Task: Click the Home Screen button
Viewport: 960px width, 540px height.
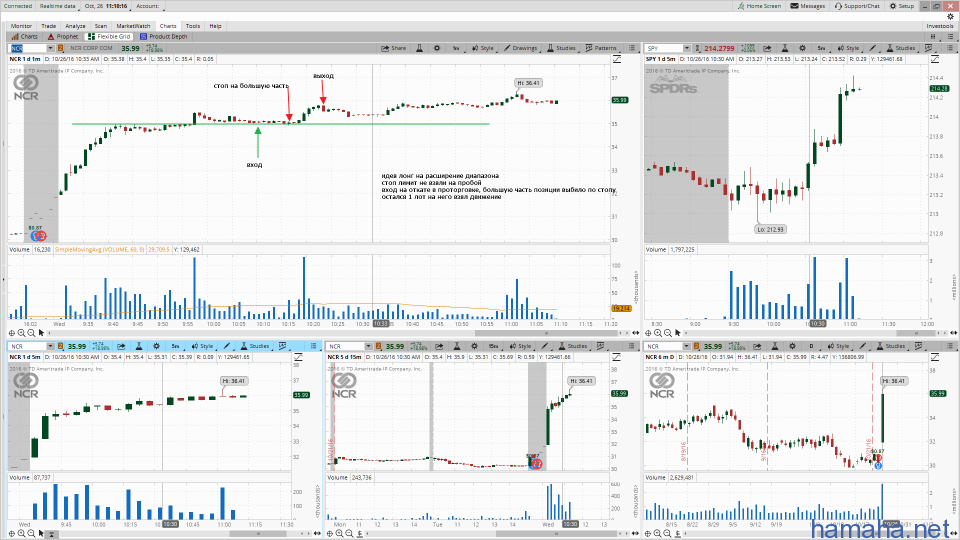Action: point(759,6)
